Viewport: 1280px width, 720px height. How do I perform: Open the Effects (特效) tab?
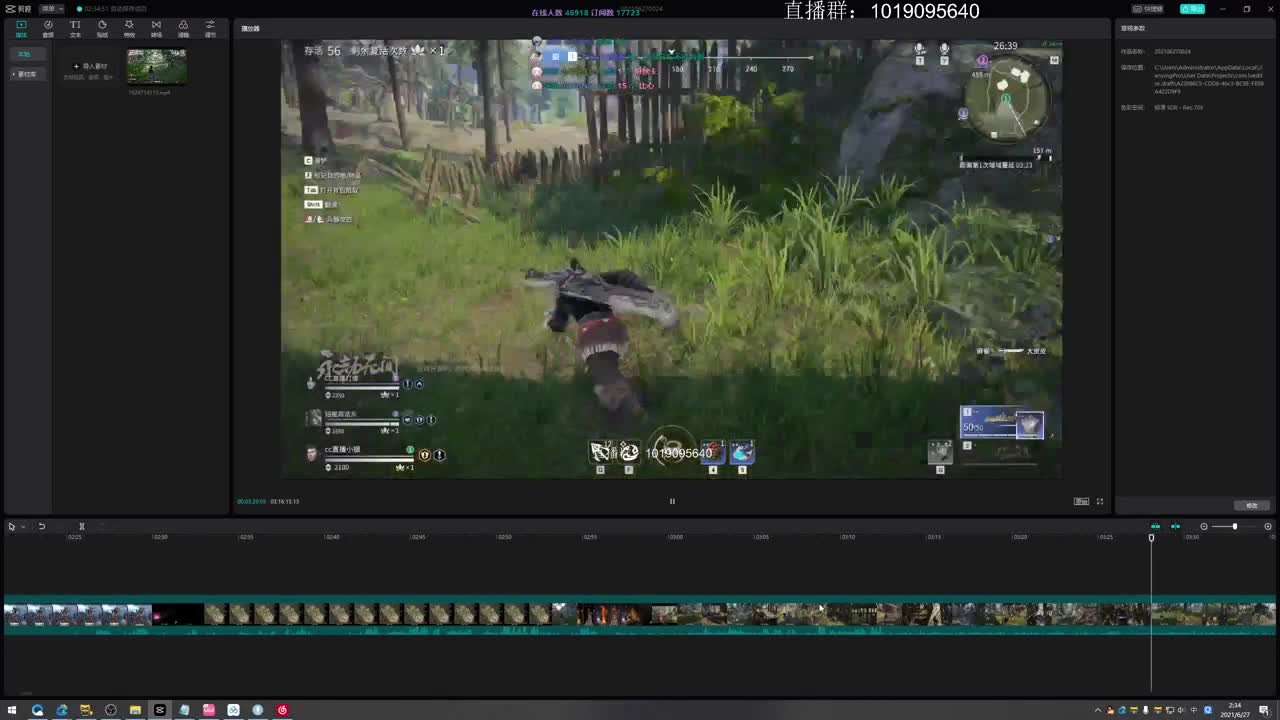coord(129,27)
